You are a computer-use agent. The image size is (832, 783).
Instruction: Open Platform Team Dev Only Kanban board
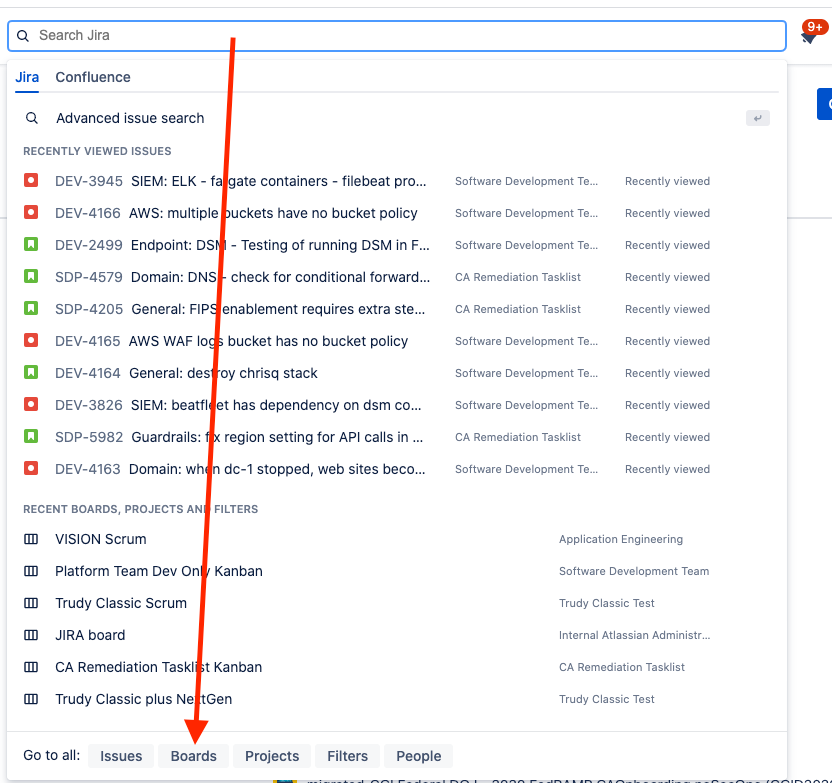396,571
